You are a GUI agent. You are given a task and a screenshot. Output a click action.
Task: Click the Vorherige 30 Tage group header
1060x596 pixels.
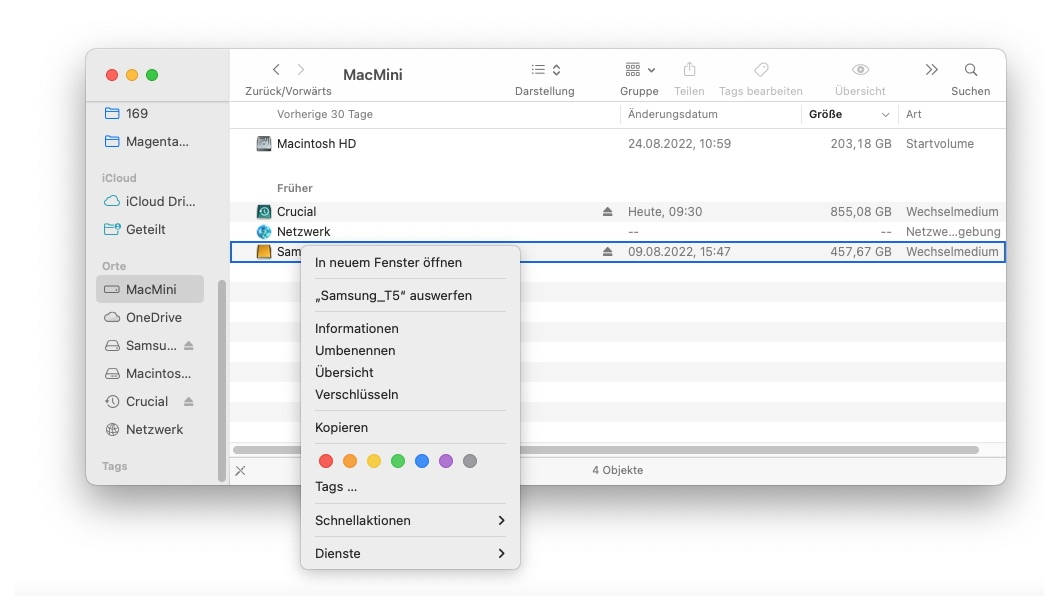click(324, 114)
